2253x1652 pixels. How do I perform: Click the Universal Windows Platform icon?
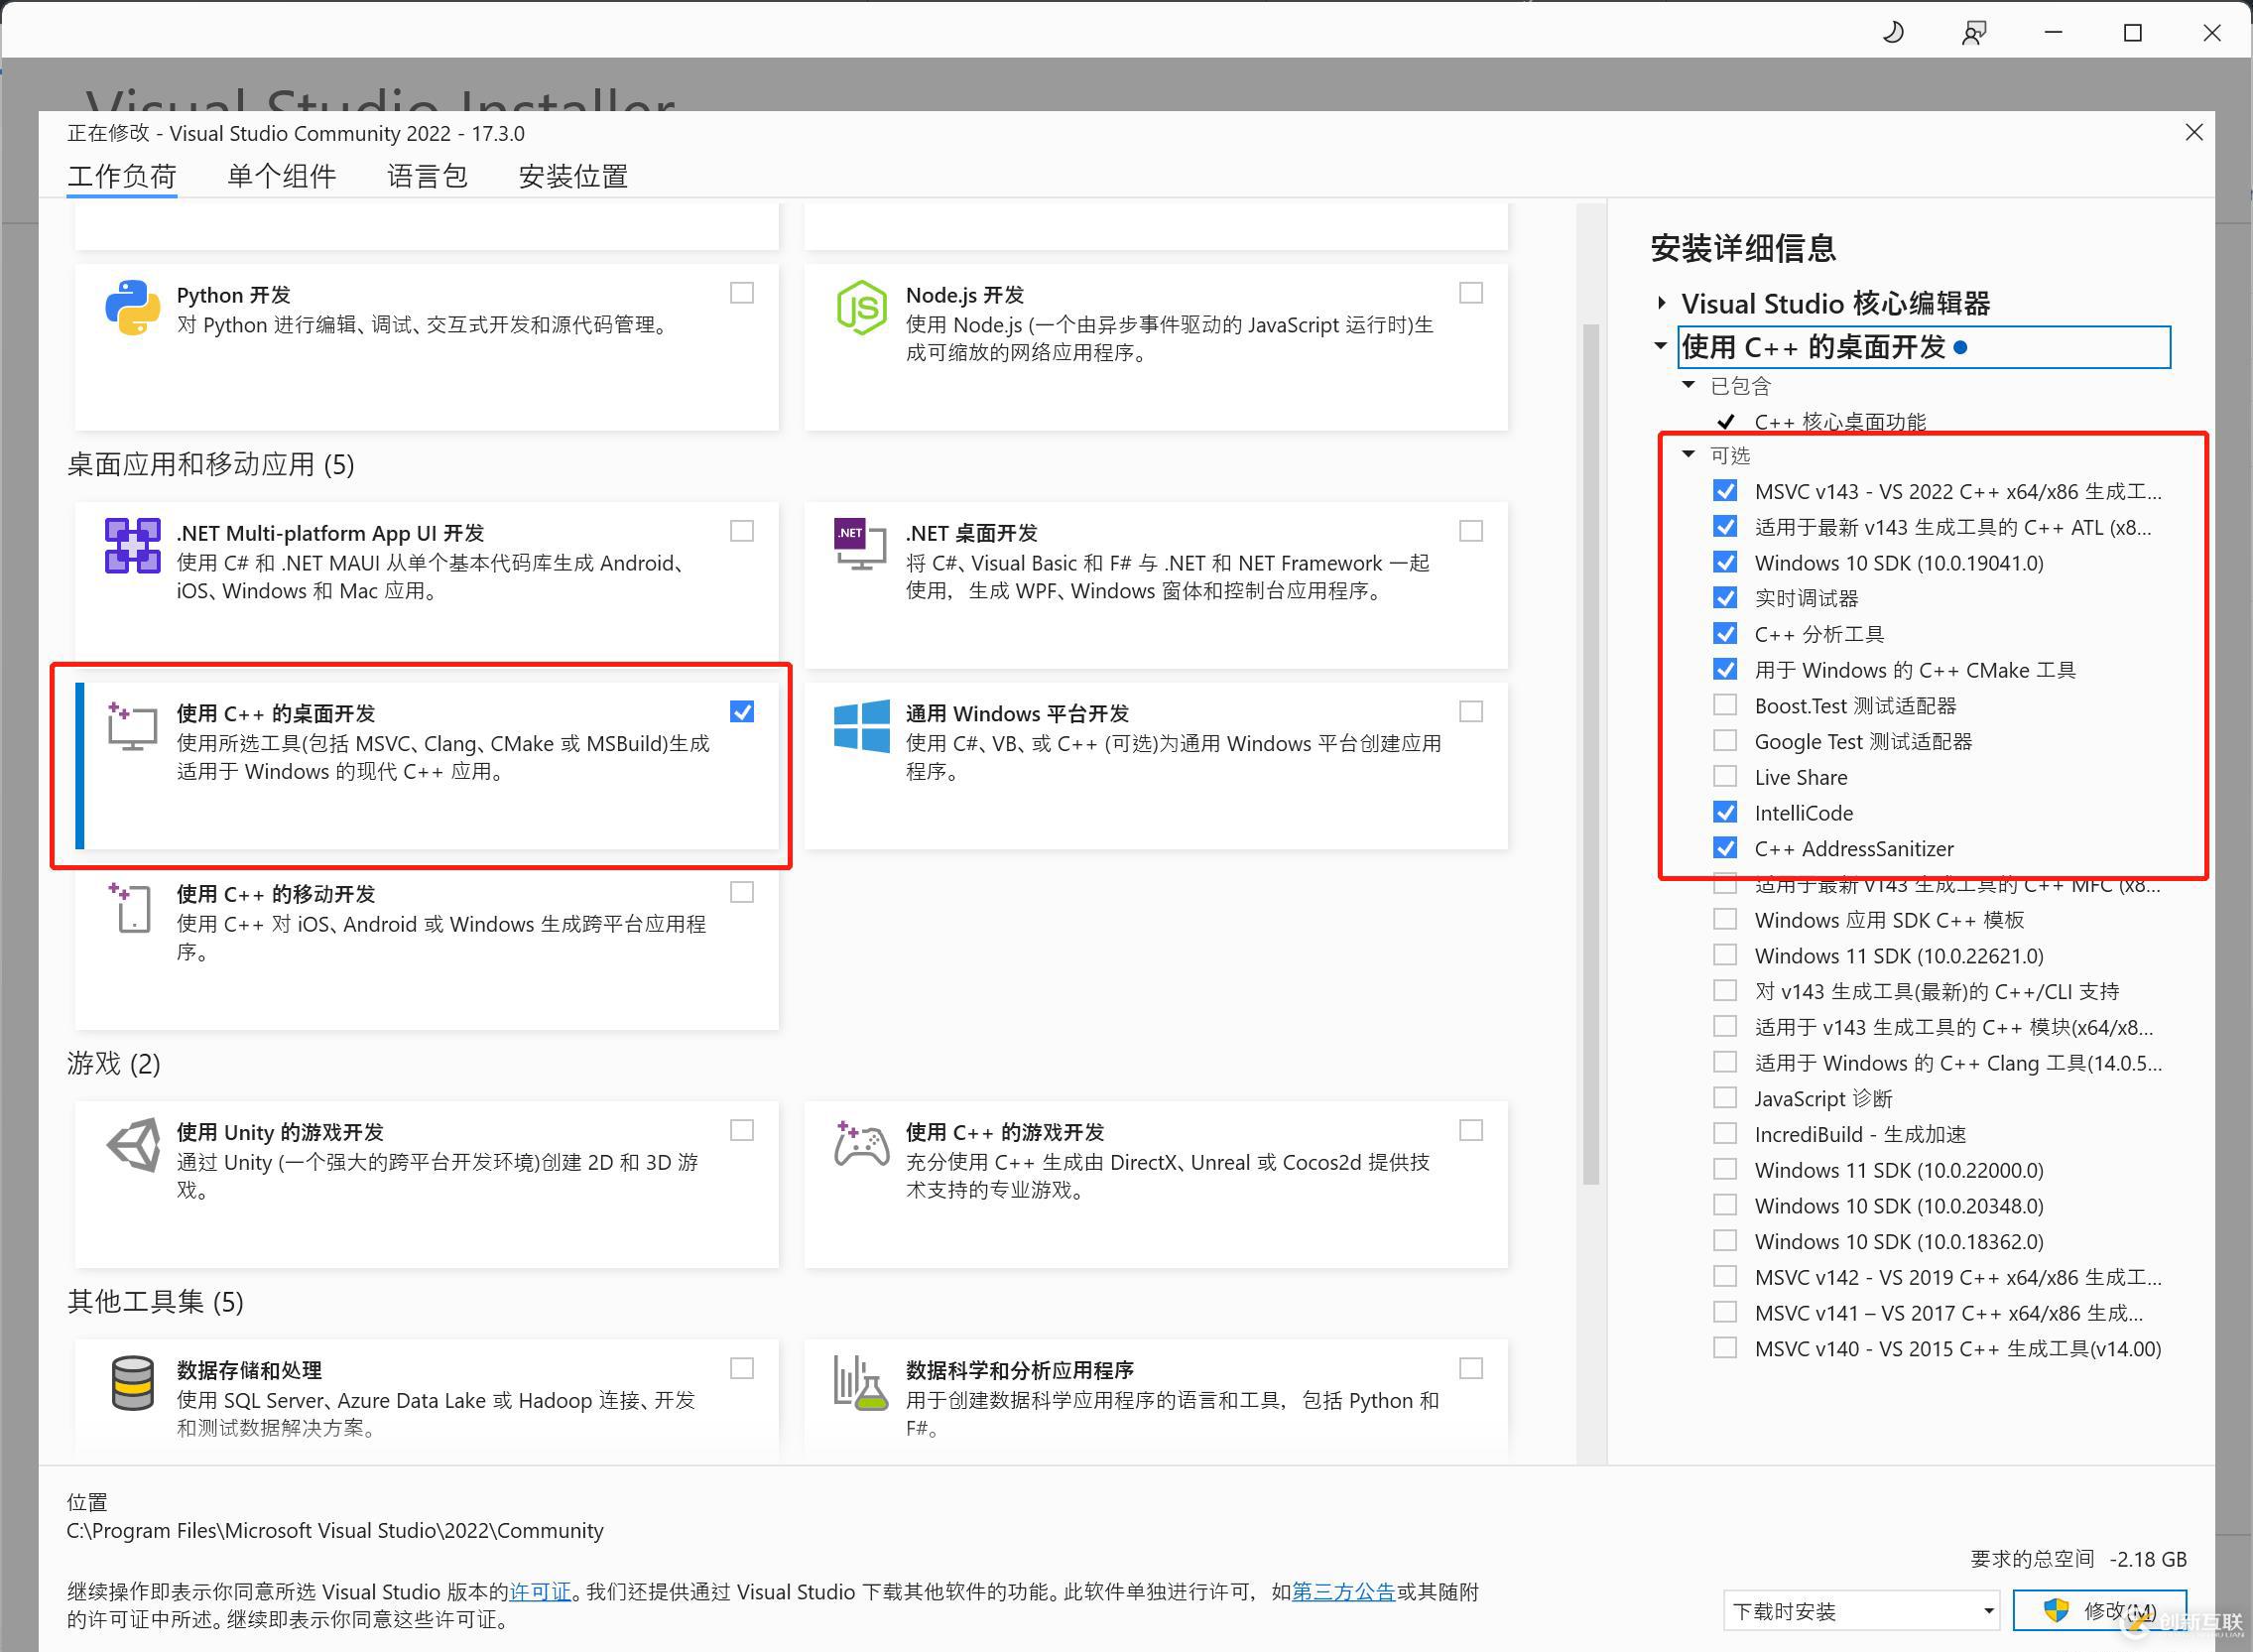tap(861, 726)
